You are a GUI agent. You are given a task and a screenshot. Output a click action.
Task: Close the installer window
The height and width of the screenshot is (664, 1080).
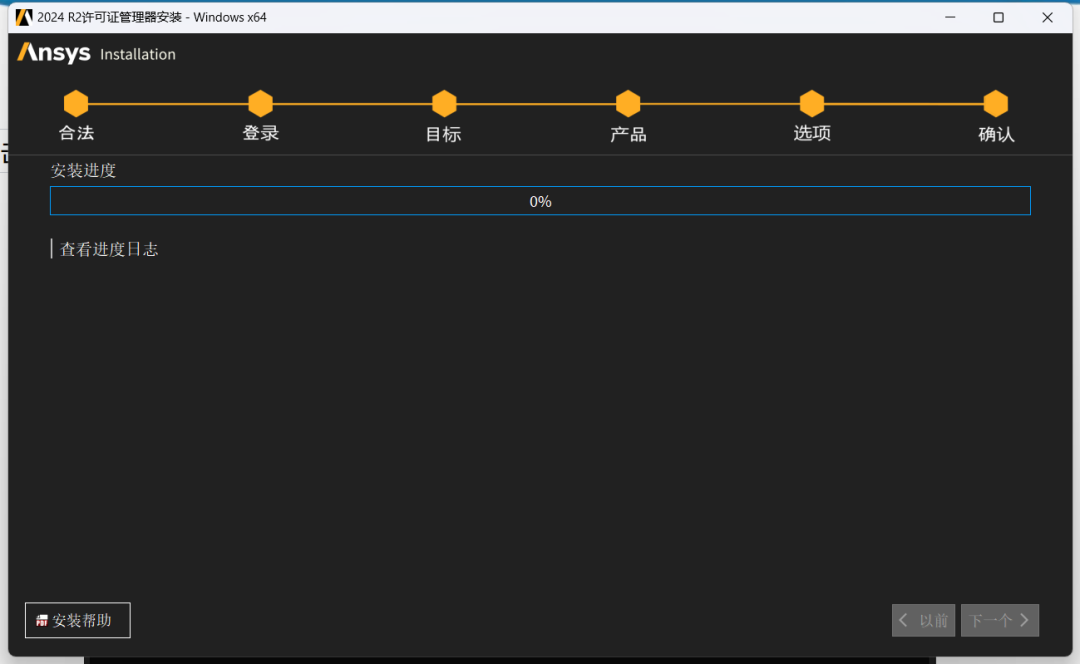point(1048,17)
